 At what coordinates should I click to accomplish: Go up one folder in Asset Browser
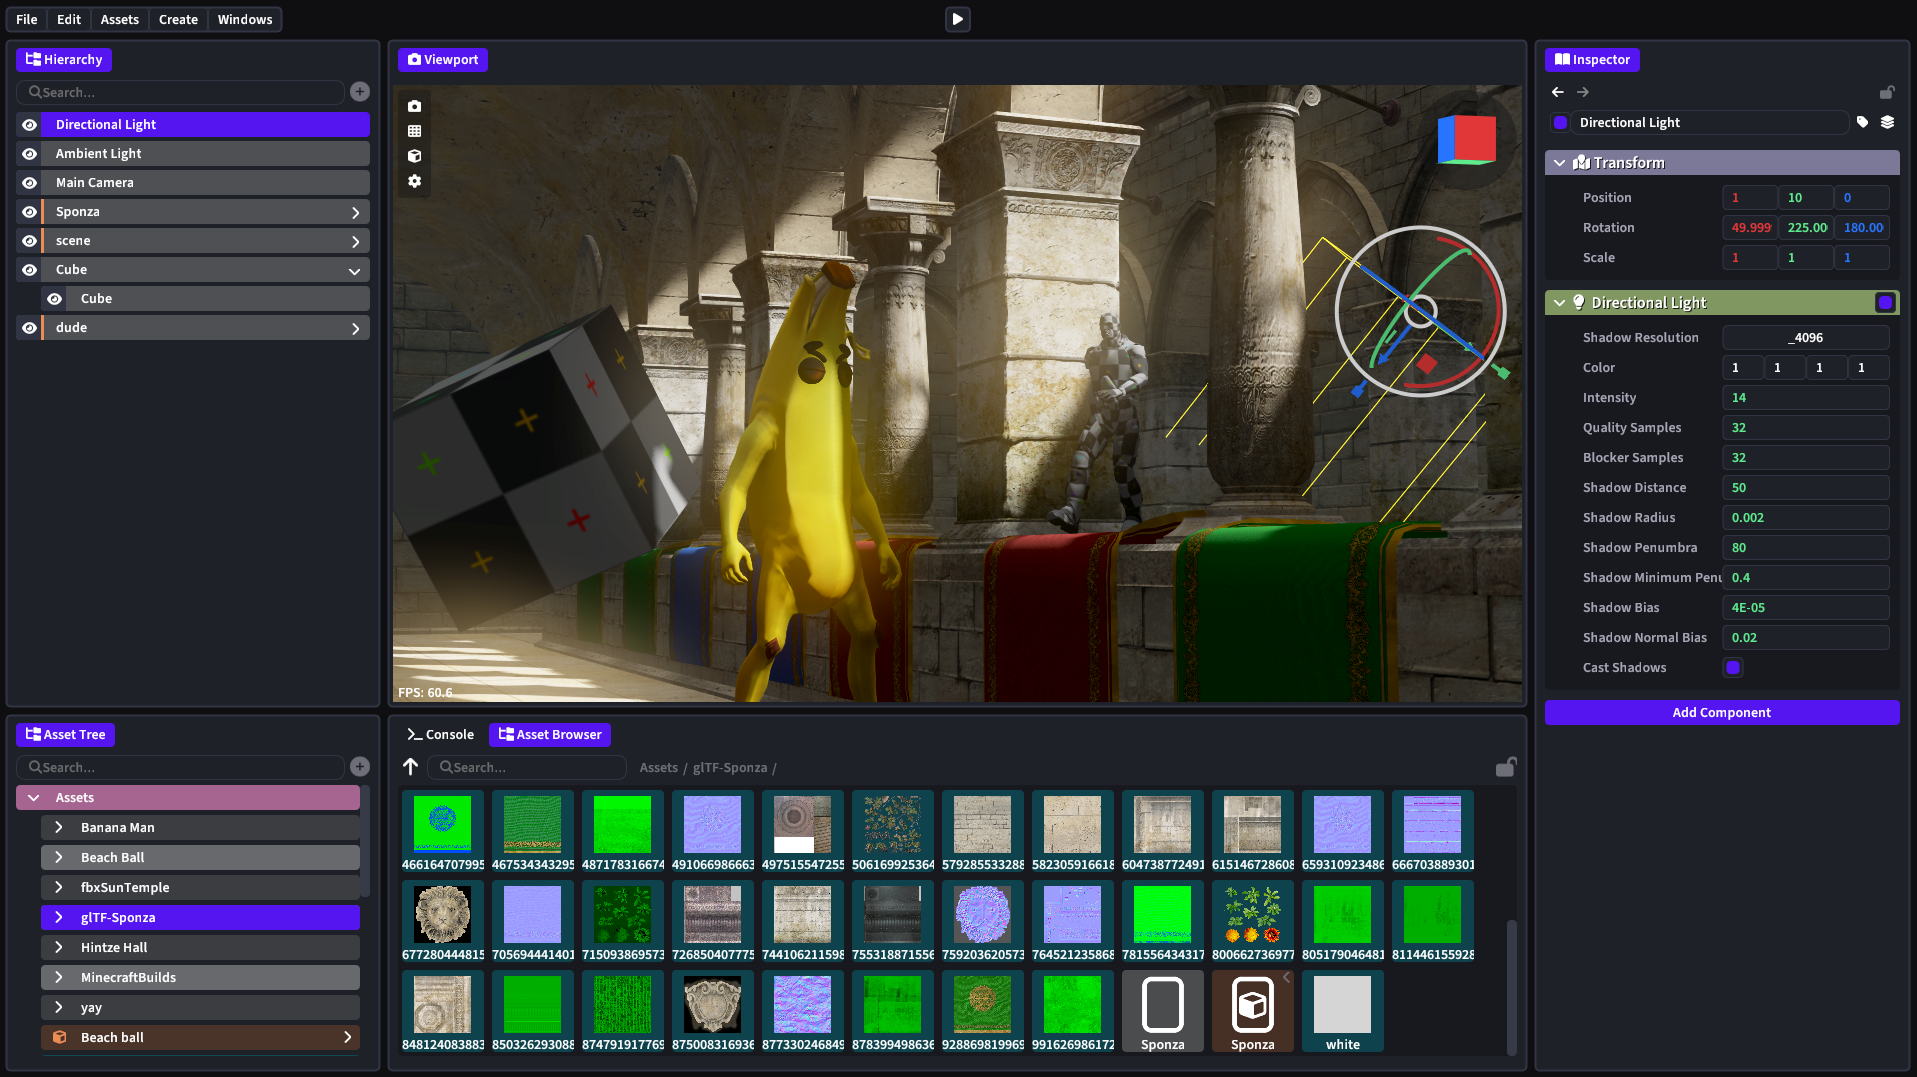410,767
